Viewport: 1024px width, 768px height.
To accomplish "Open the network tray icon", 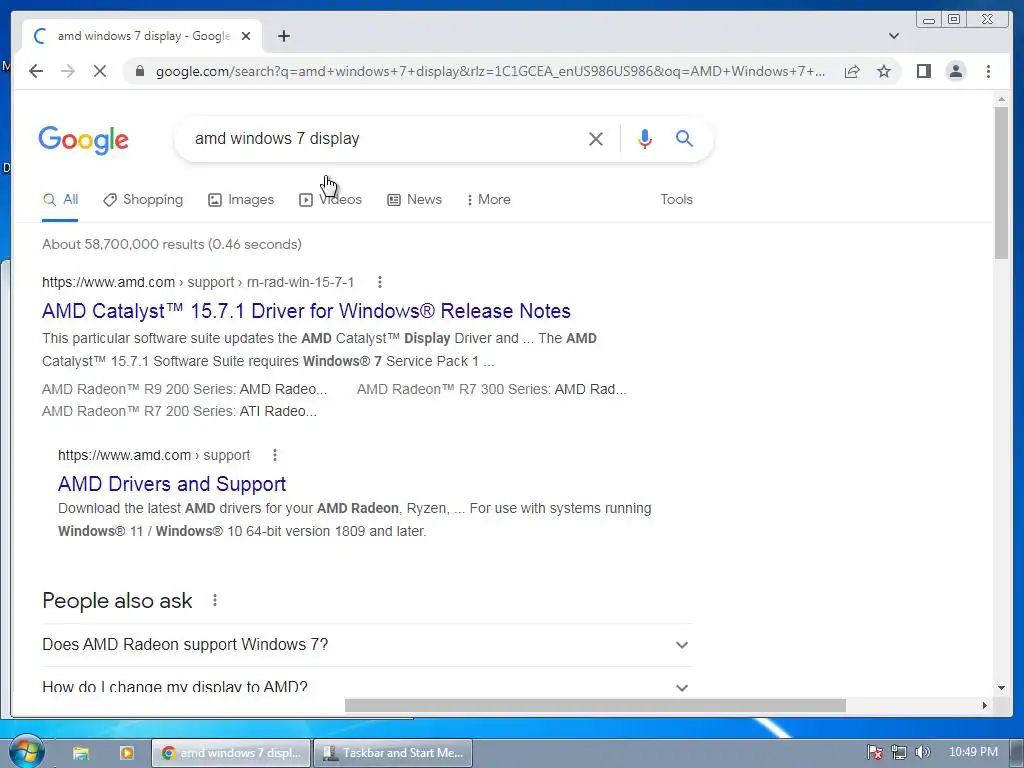I will click(899, 752).
